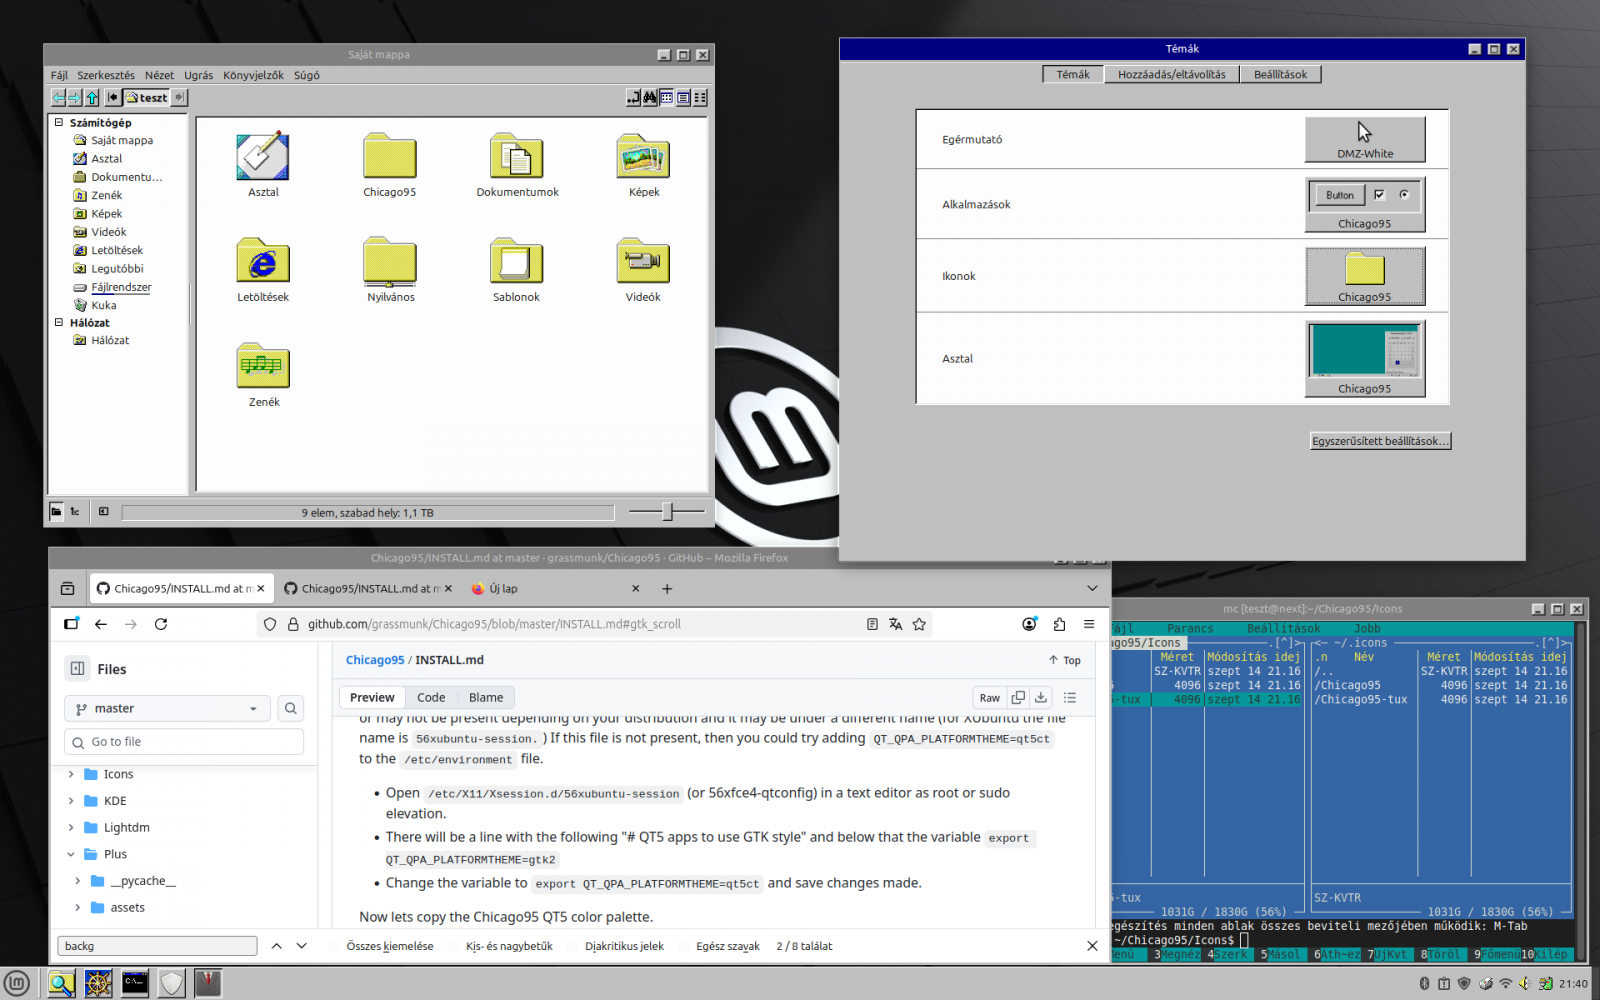
Task: Switch to the Code view tab
Action: click(x=431, y=697)
